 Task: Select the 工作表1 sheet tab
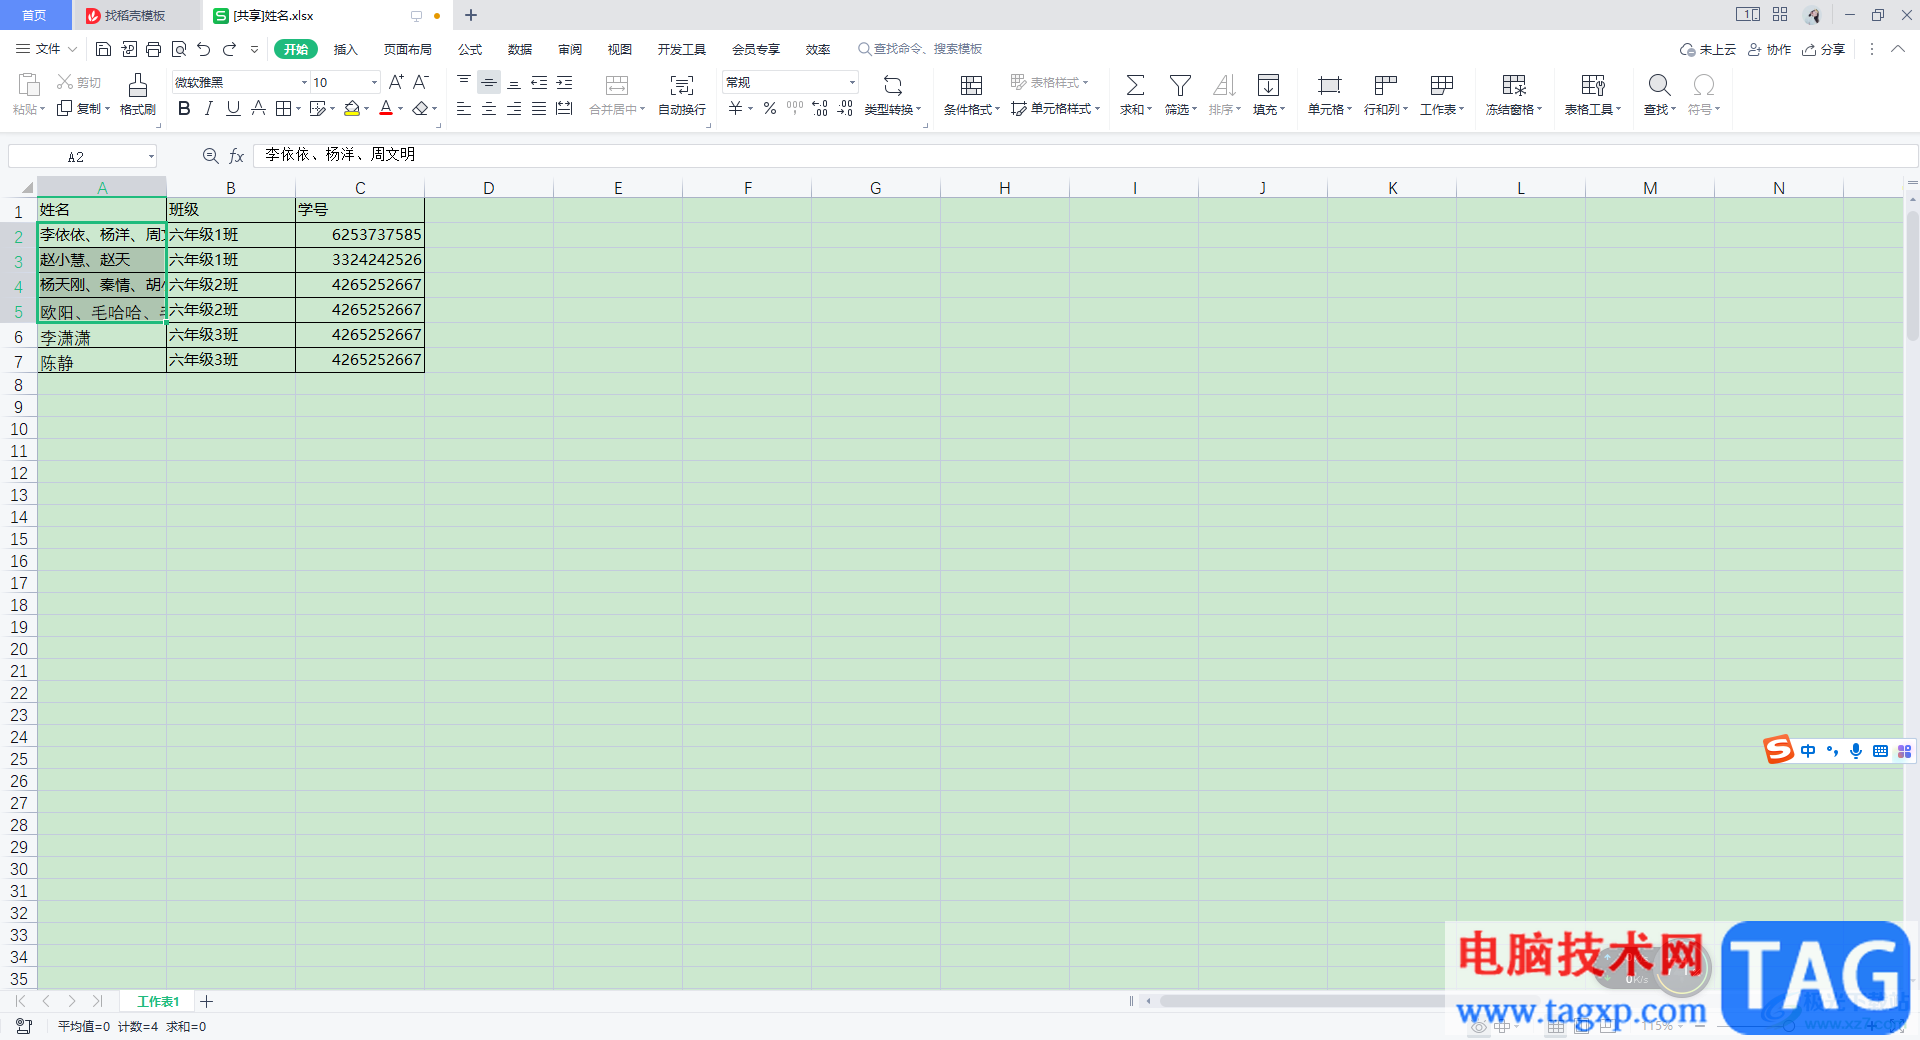click(158, 1001)
